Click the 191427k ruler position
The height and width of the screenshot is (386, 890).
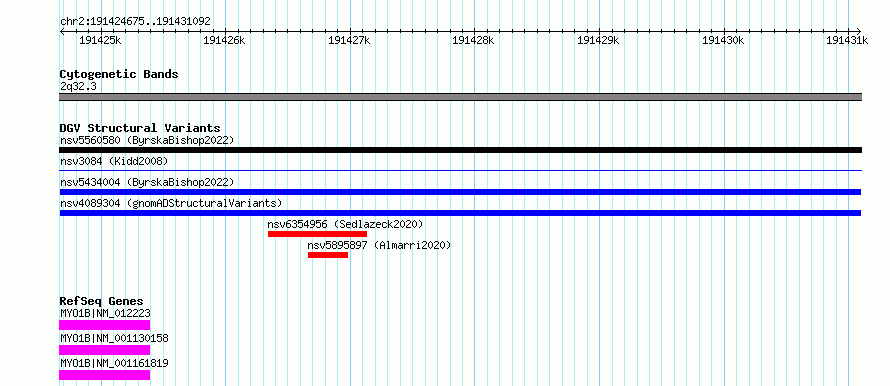pyautogui.click(x=349, y=40)
